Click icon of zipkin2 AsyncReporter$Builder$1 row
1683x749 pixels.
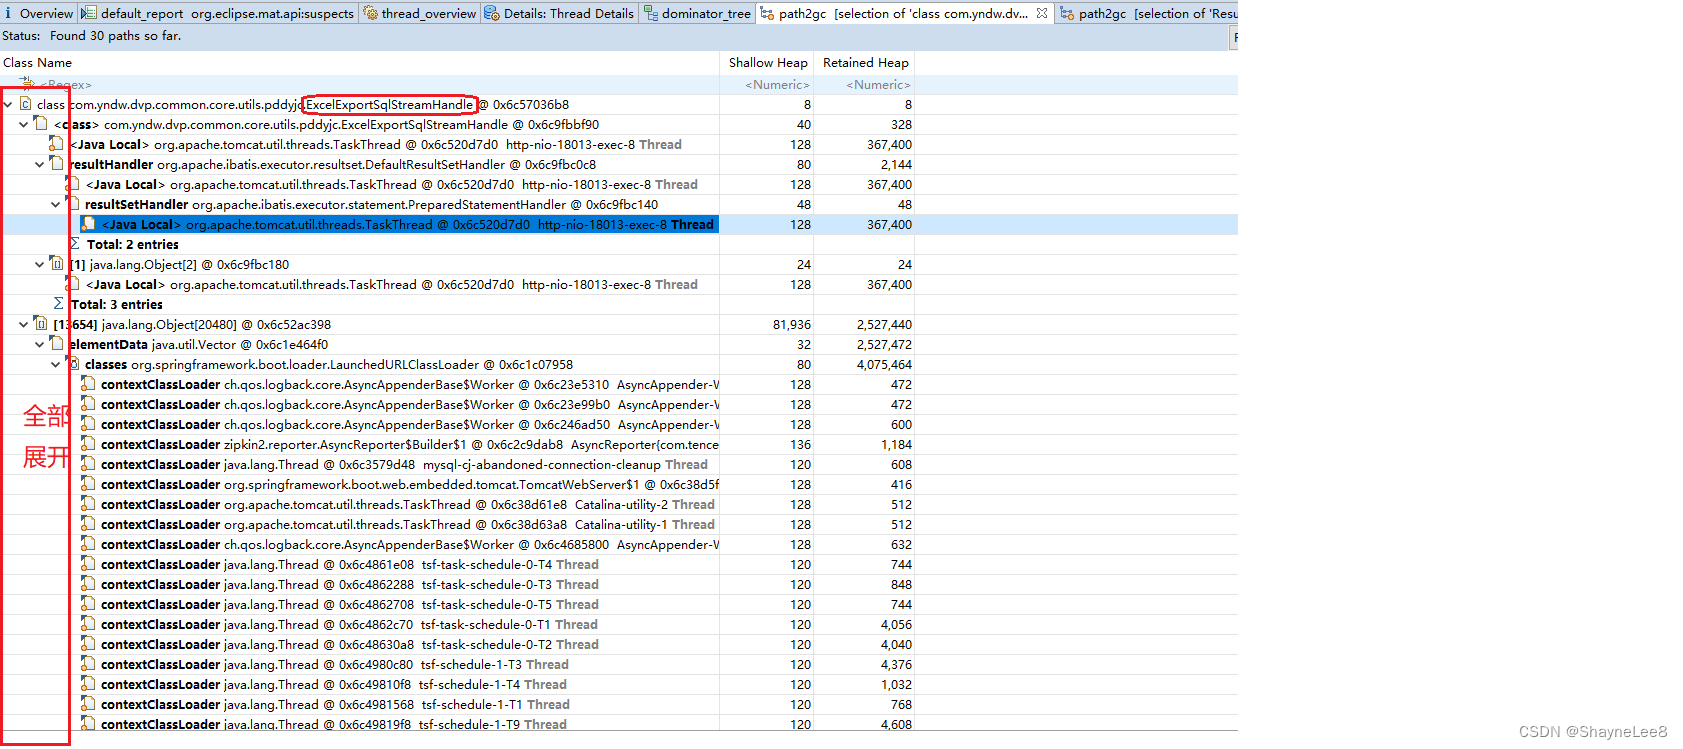pos(89,444)
